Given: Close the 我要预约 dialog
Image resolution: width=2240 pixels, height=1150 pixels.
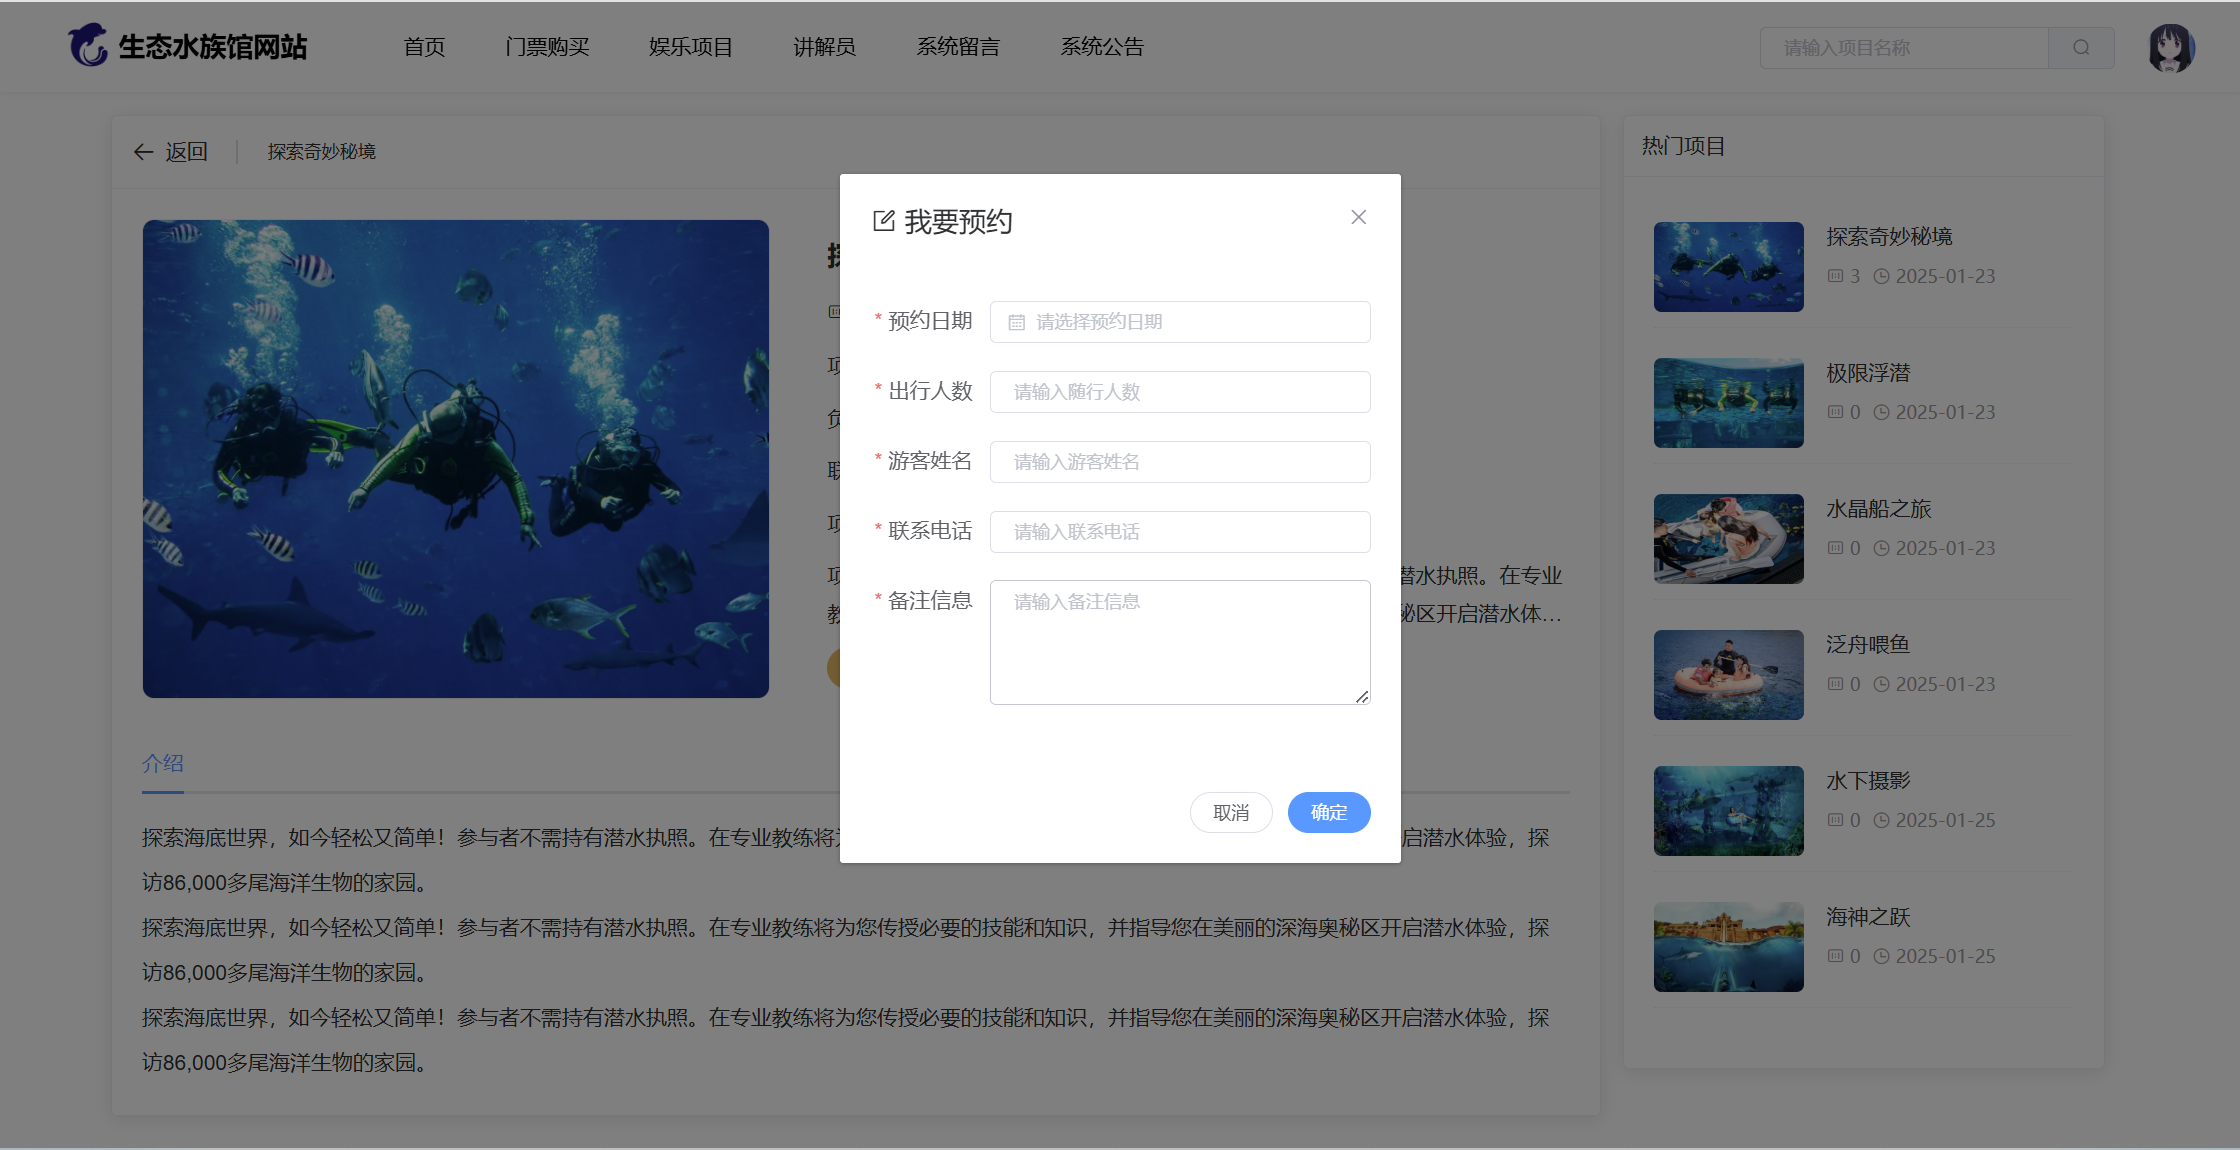Looking at the screenshot, I should click(x=1358, y=217).
